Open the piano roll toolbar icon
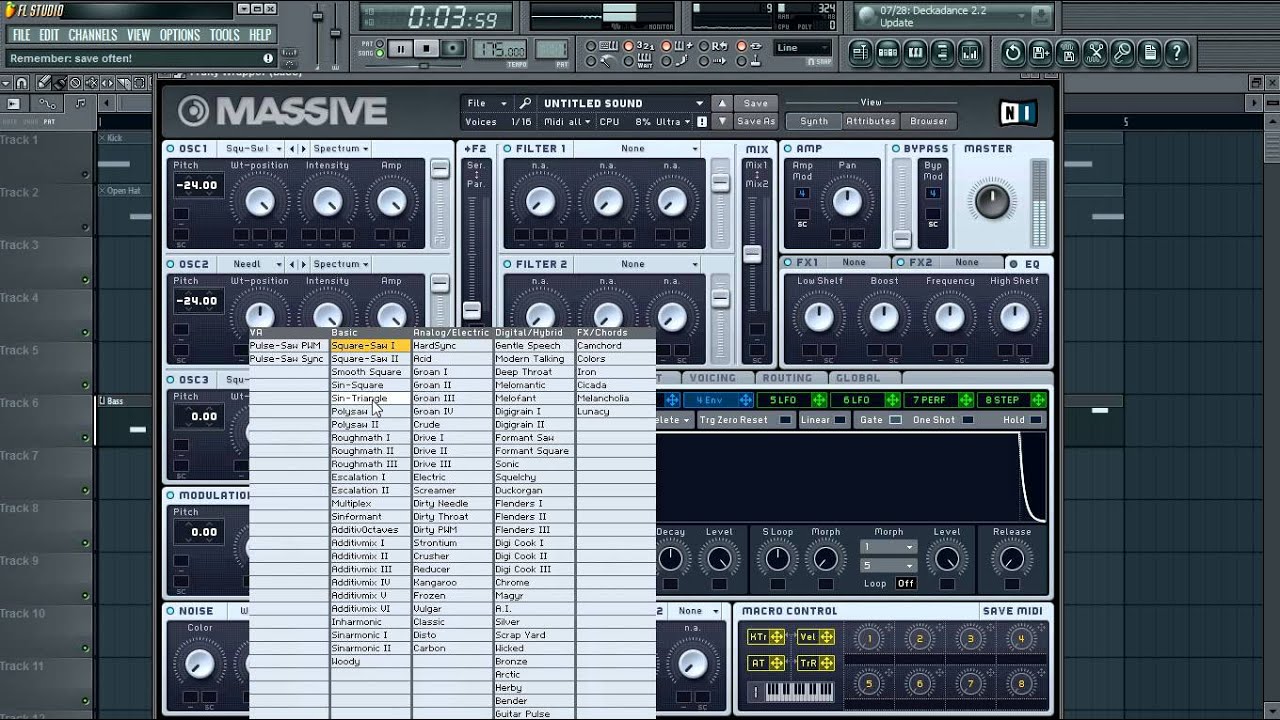 click(x=914, y=53)
